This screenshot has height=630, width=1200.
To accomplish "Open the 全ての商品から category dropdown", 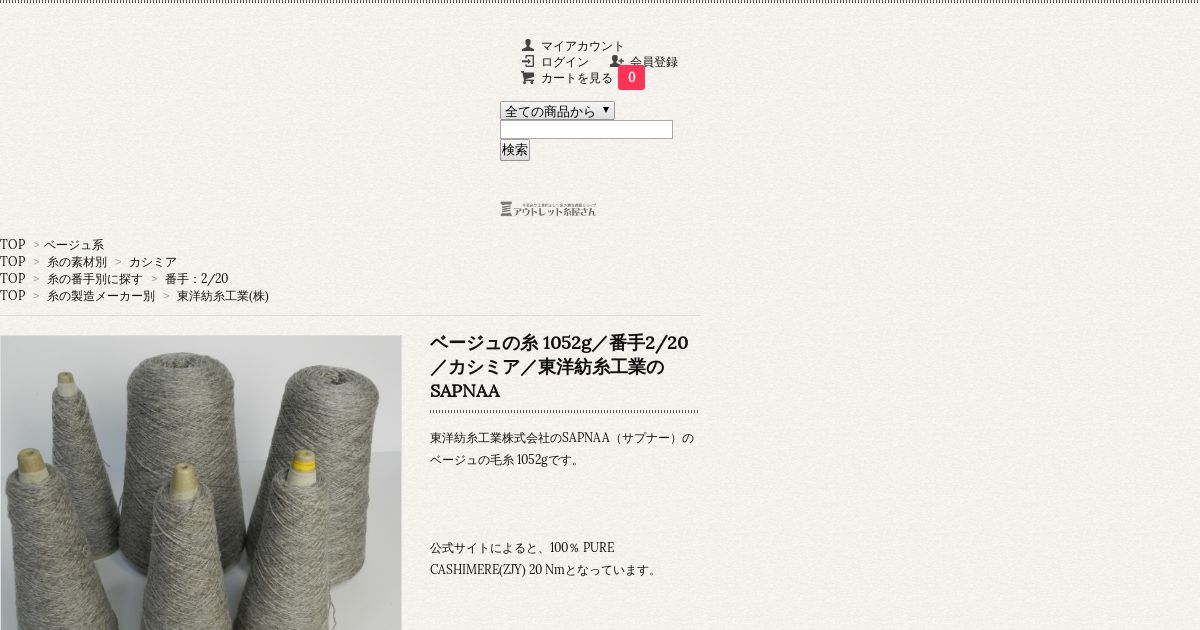I will tap(557, 111).
